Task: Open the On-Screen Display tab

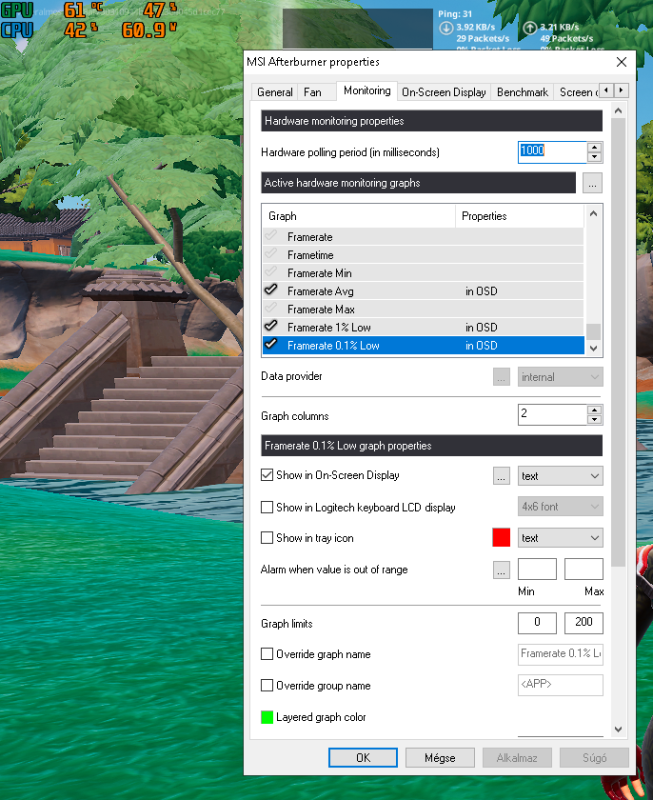Action: (x=444, y=92)
